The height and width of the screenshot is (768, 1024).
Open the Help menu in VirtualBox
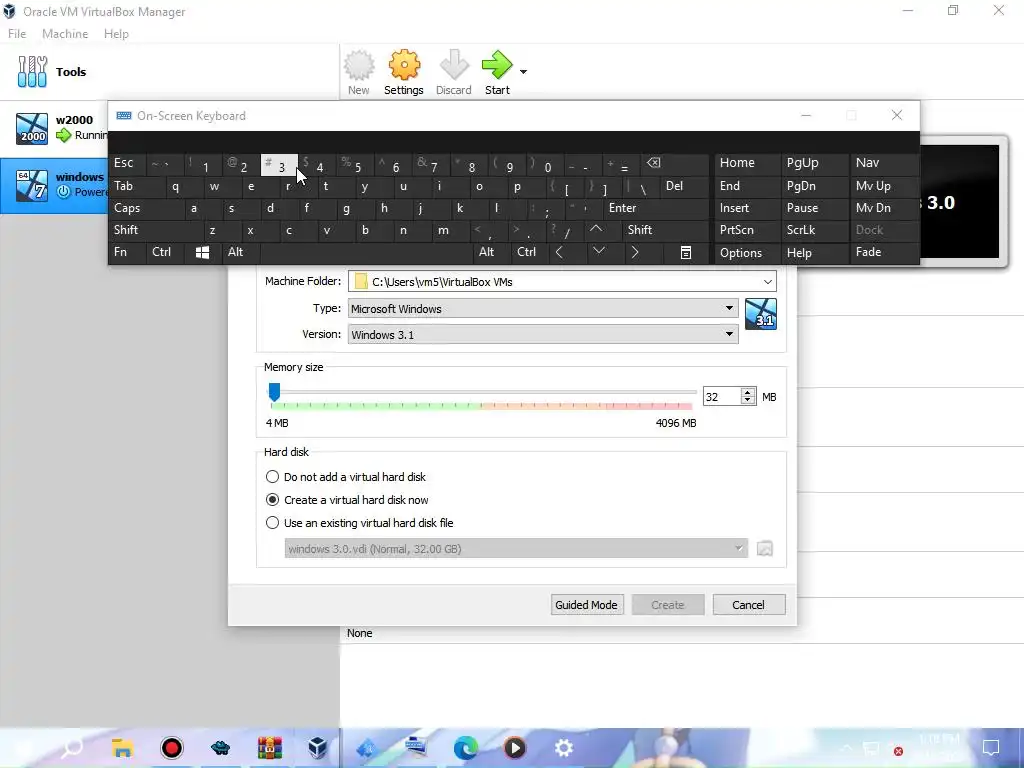coord(116,34)
